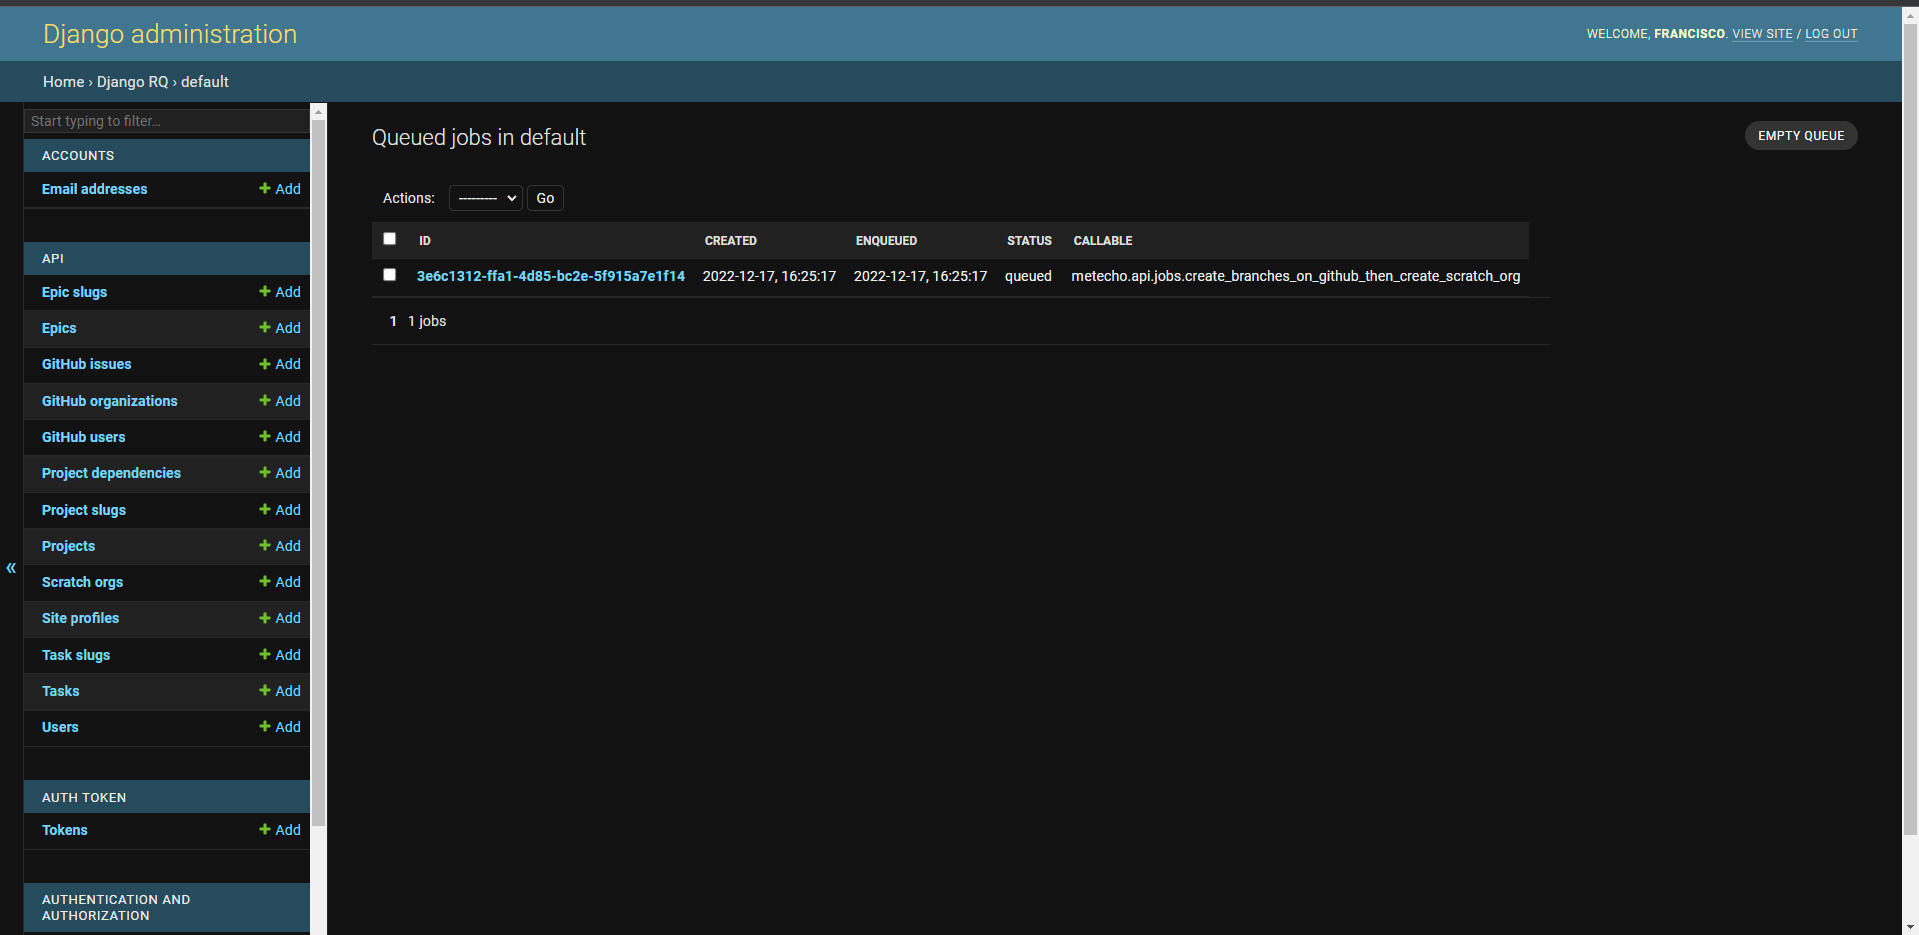Viewport: 1919px width, 935px height.
Task: Add a new Project slug
Action: 280,510
